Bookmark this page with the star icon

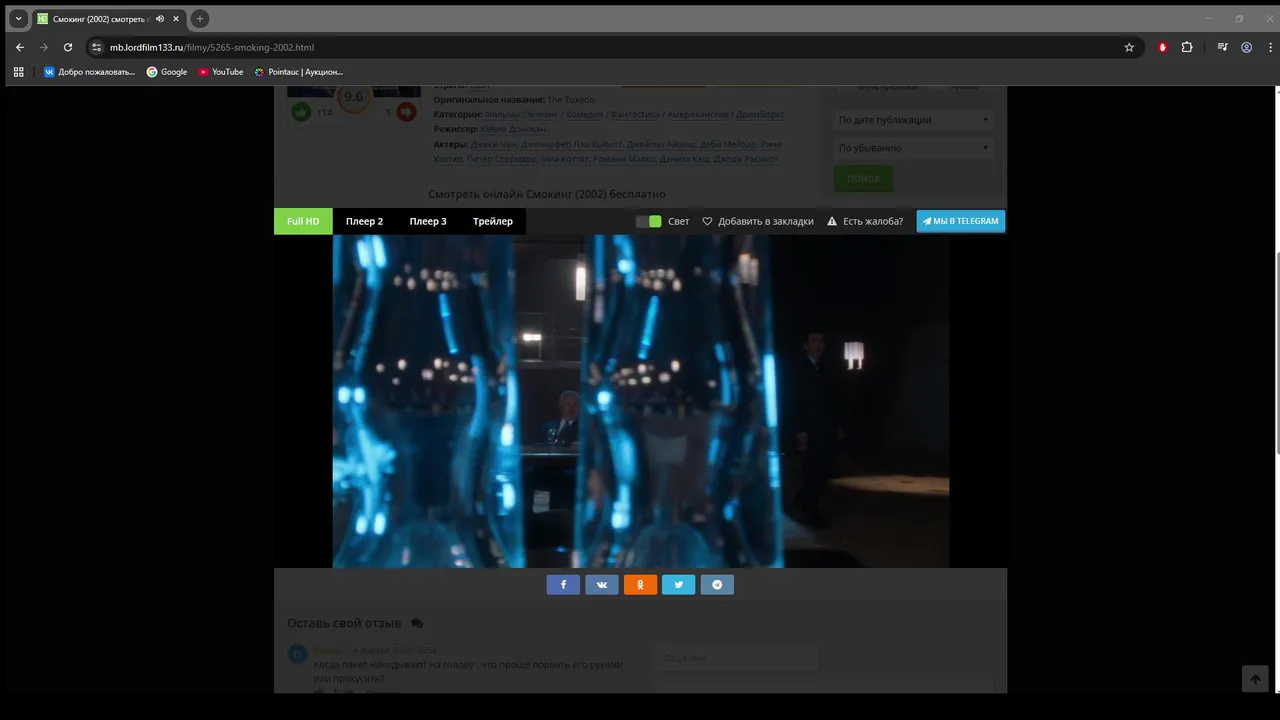click(1129, 47)
